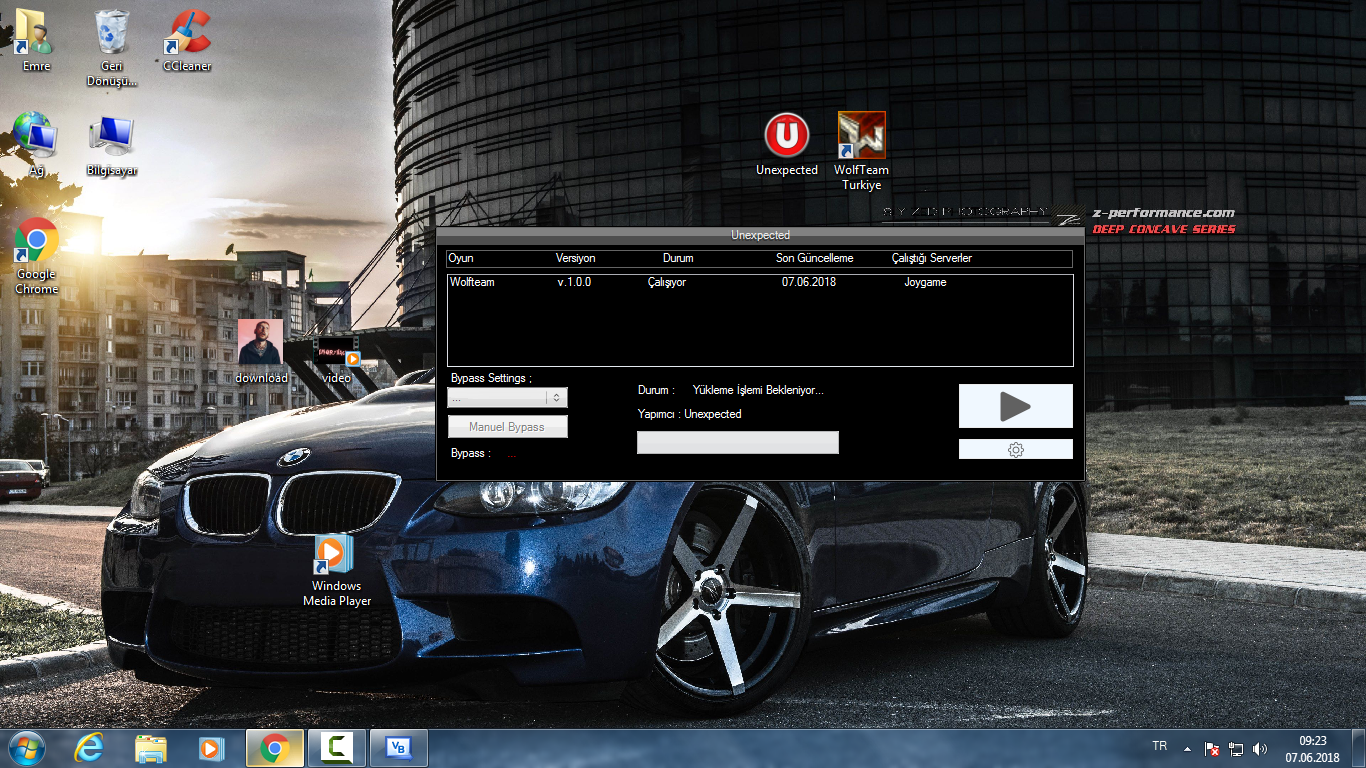
Task: Select the CCleaner desktop shortcut
Action: (x=187, y=40)
